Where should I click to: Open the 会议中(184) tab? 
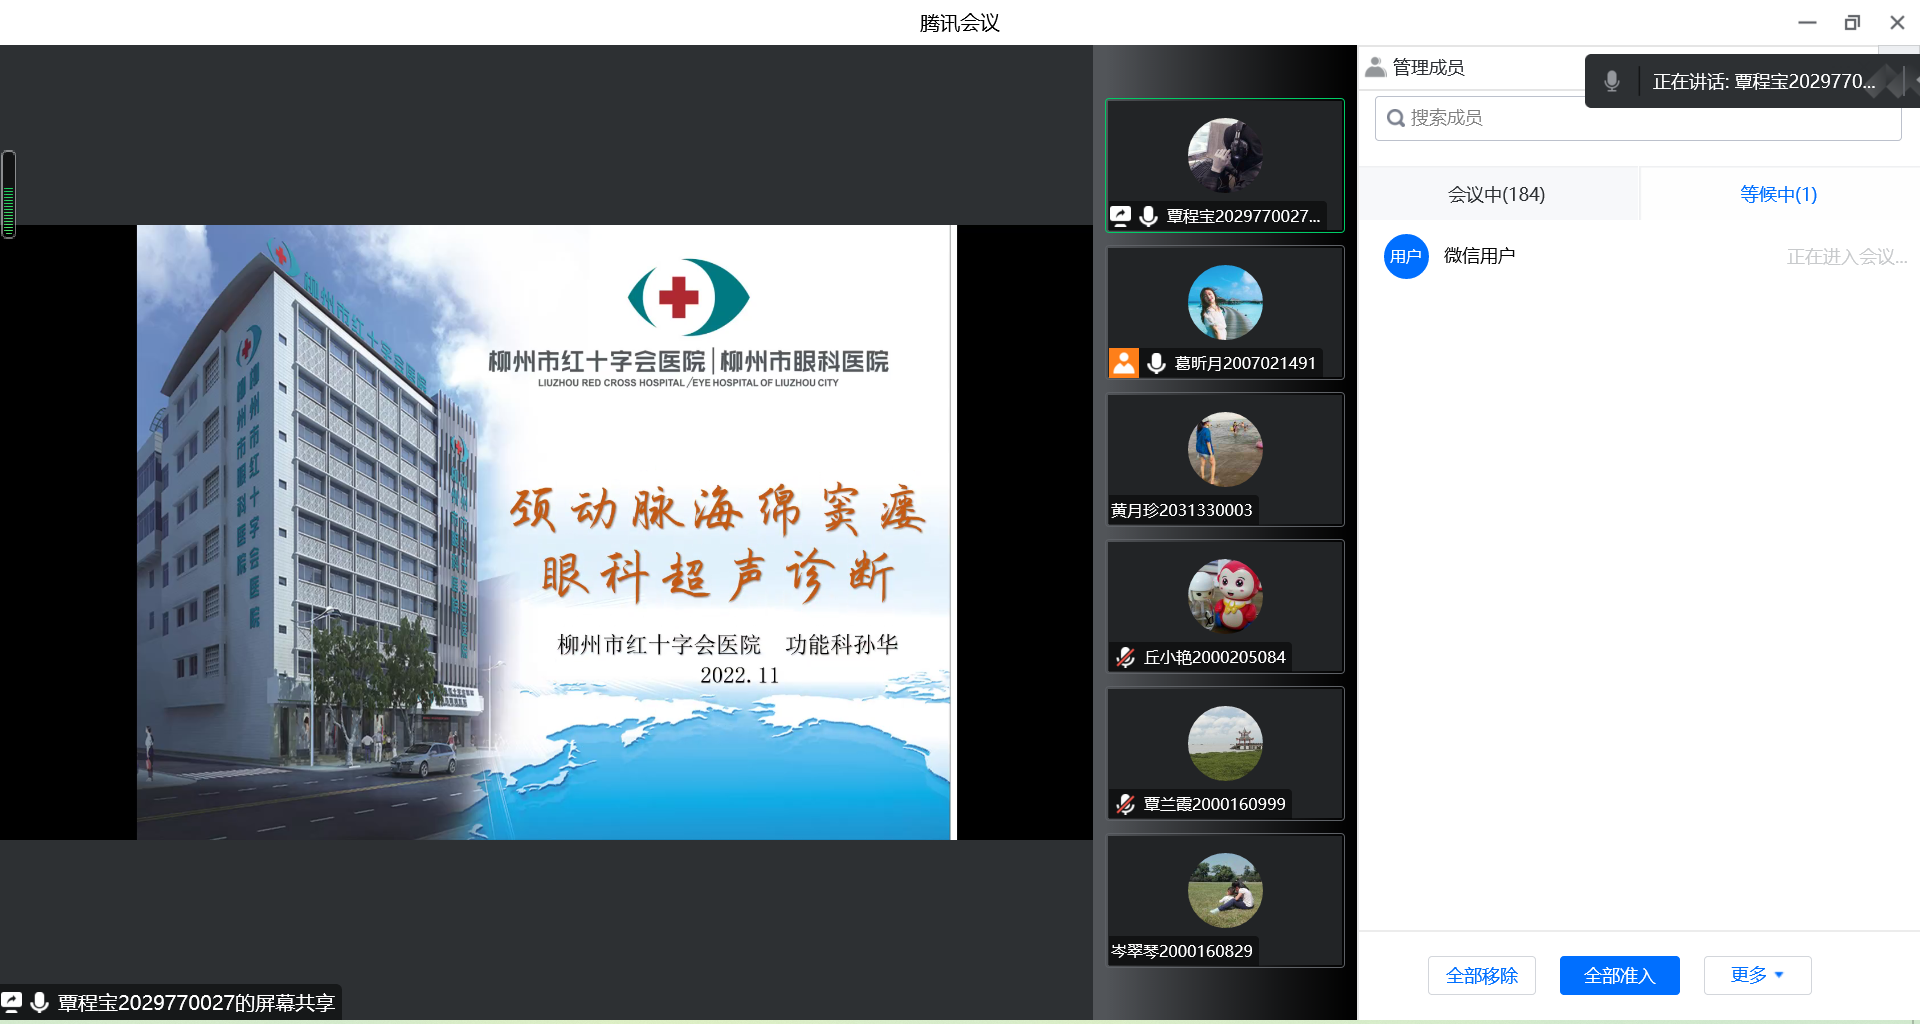[1497, 194]
